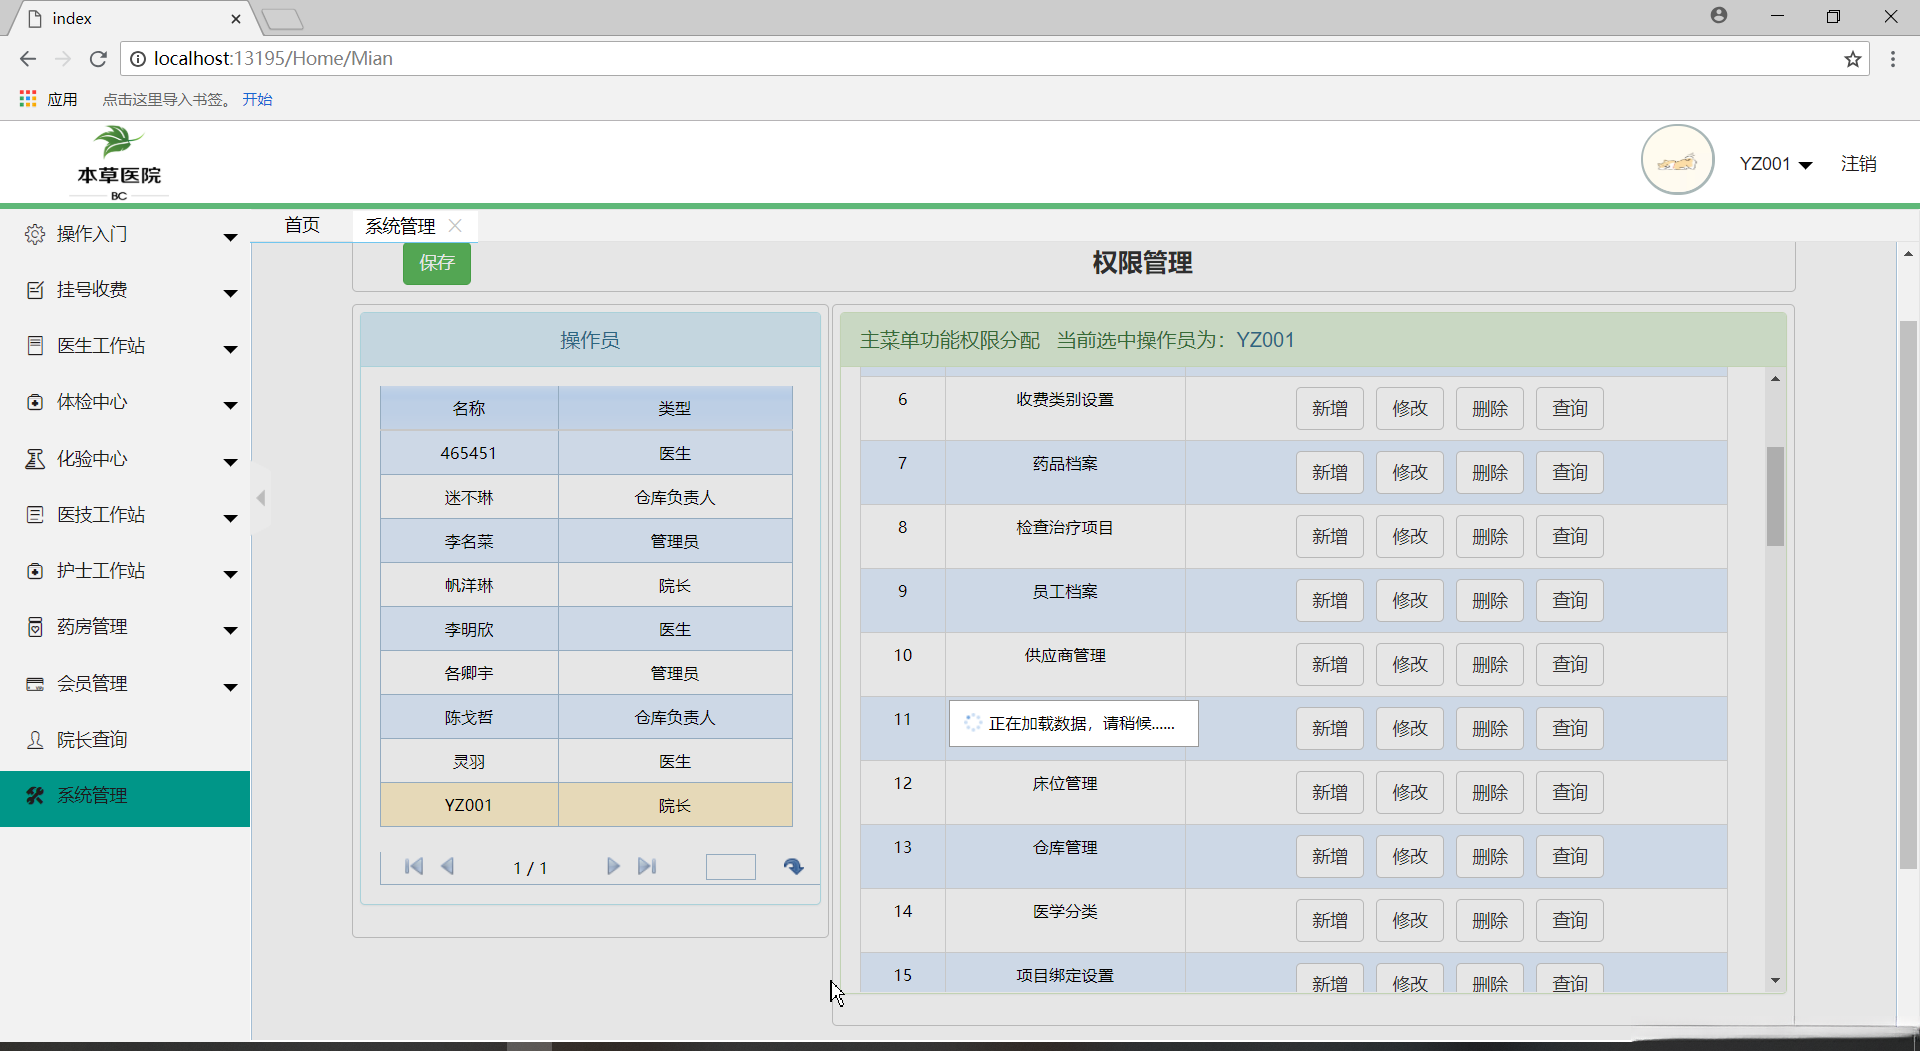Screen dimensions: 1920x1051
Task: Reload the browser page
Action: coord(98,59)
